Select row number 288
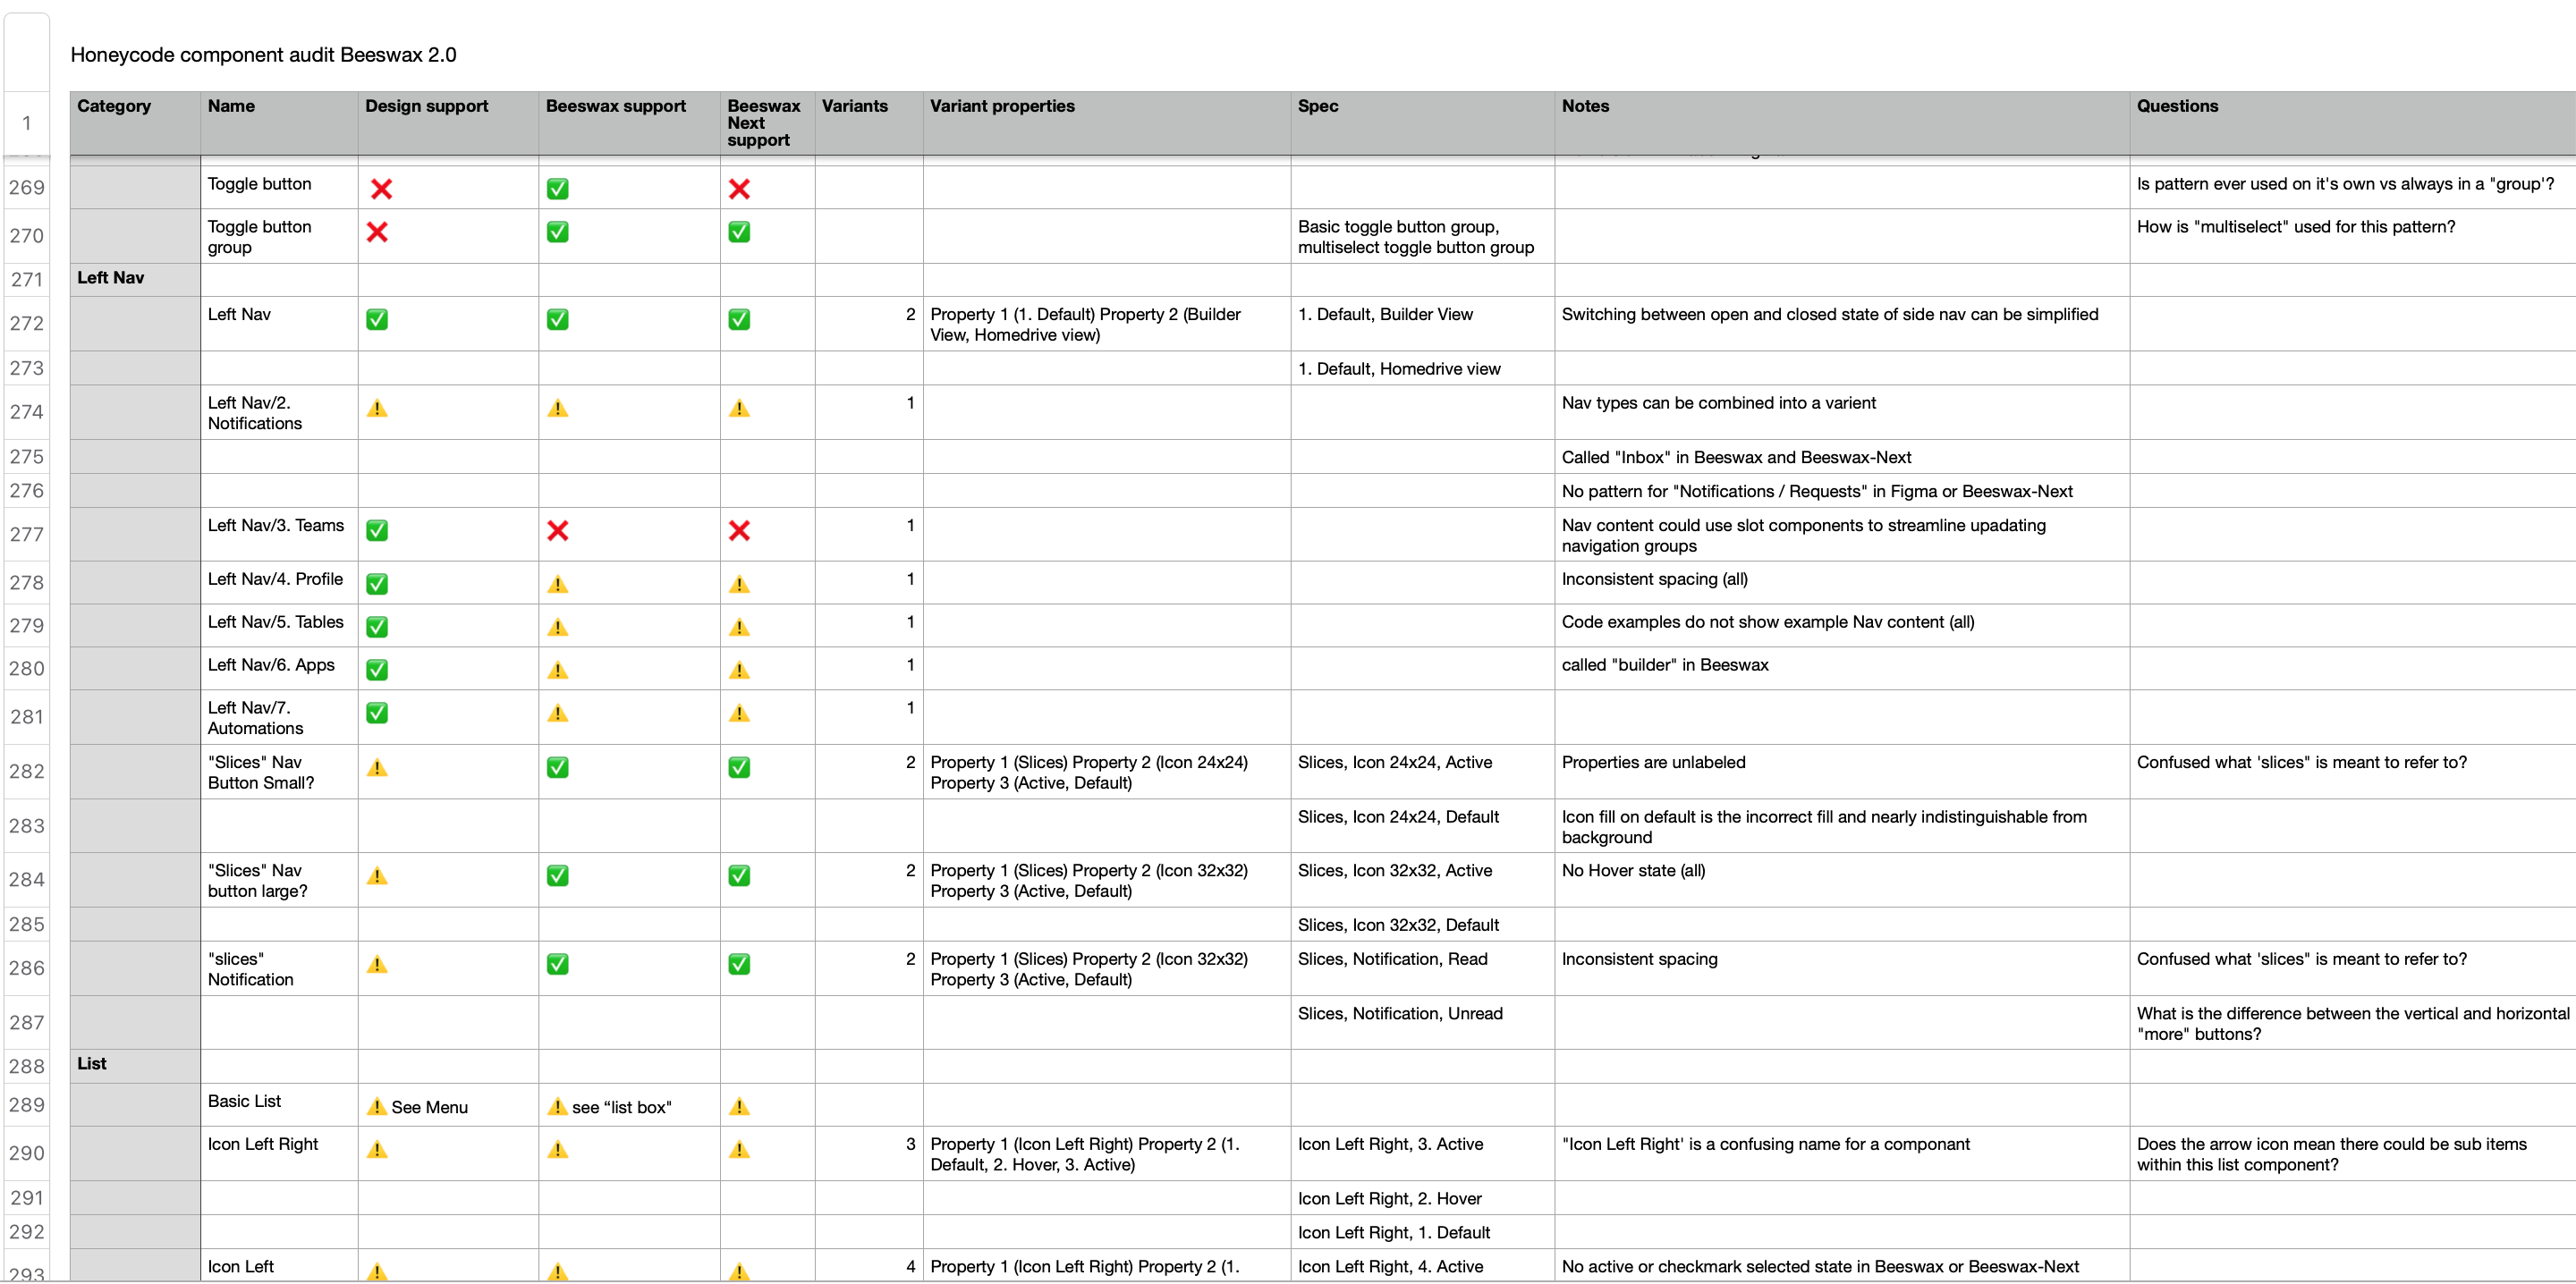Image resolution: width=2576 pixels, height=1284 pixels. [27, 1066]
